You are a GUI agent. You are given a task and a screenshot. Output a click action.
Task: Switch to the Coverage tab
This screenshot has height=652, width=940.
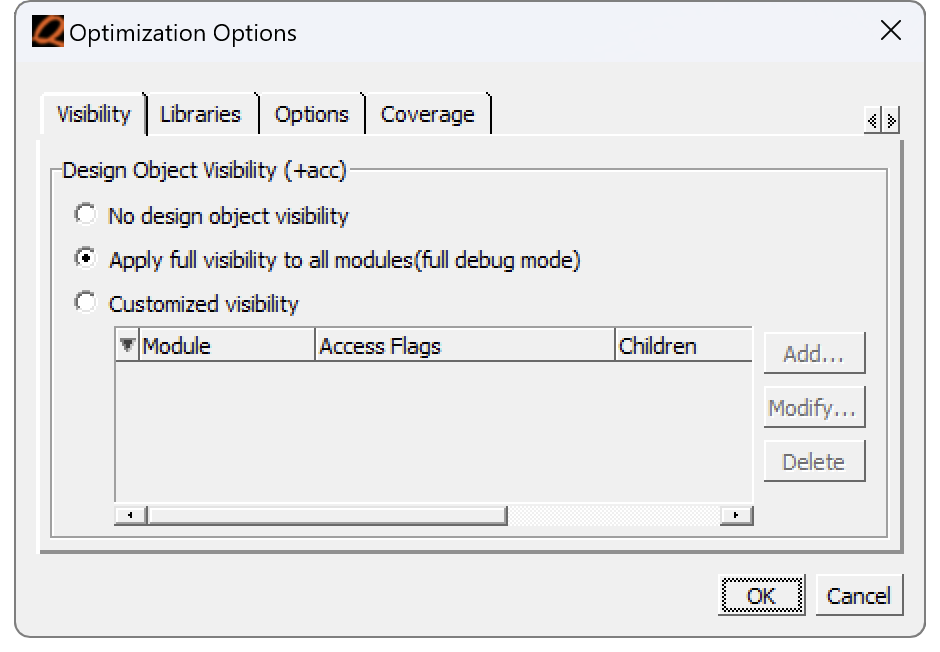pyautogui.click(x=427, y=114)
